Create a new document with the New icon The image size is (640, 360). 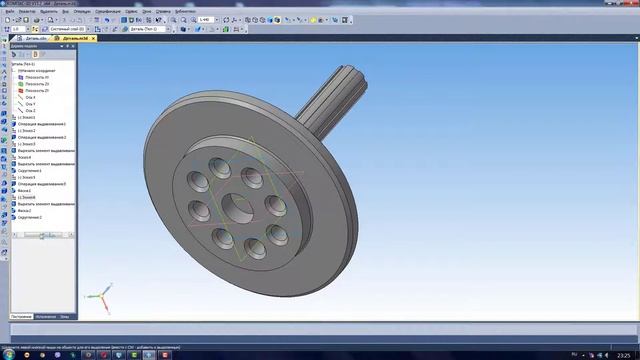pyautogui.click(x=7, y=20)
